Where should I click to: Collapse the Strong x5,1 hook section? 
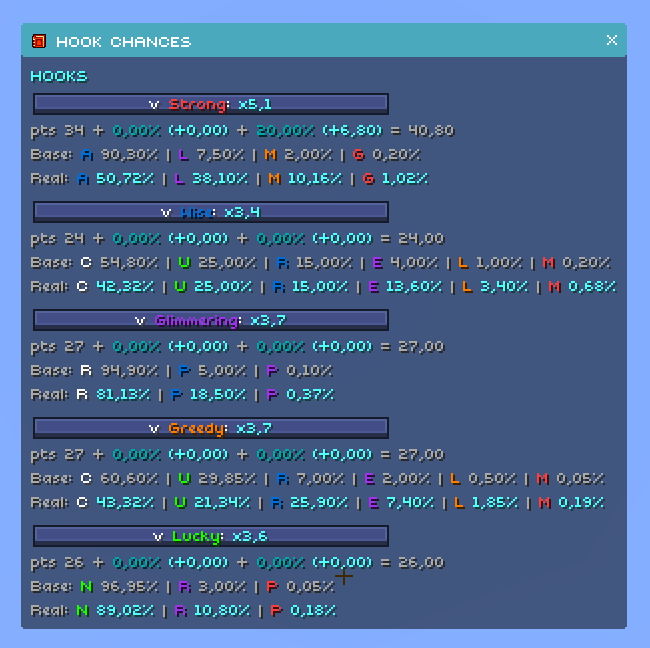(x=210, y=104)
